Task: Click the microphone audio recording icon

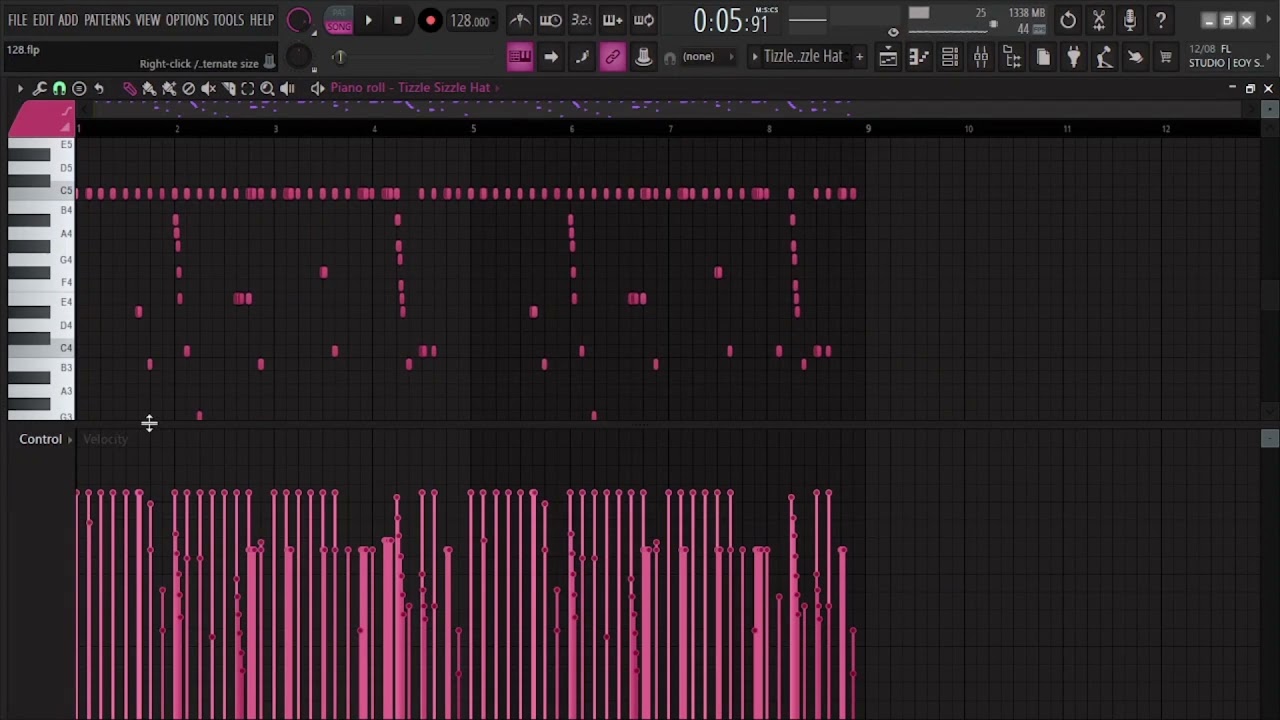Action: point(1130,20)
